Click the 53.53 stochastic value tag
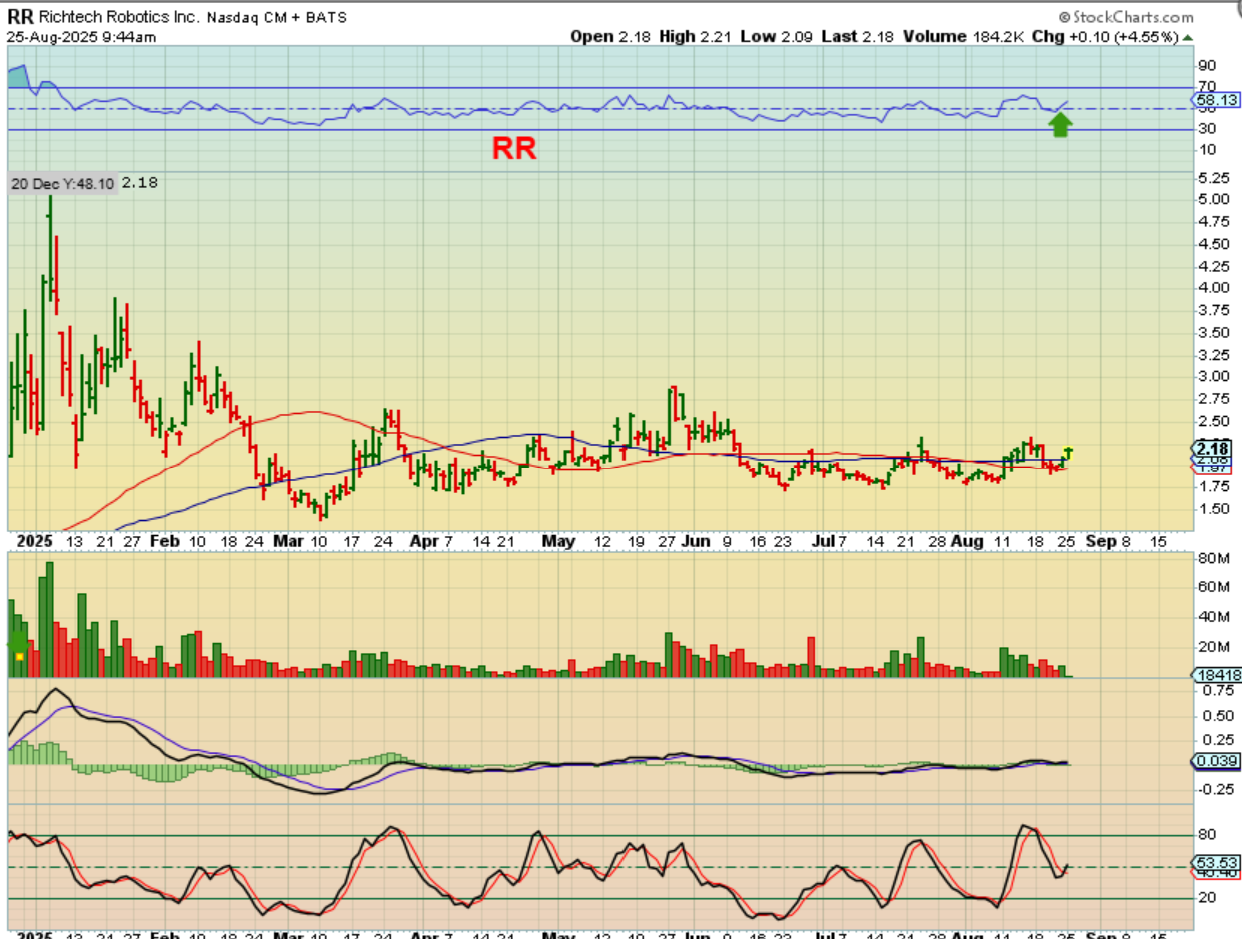Image resolution: width=1242 pixels, height=939 pixels. tap(1217, 862)
